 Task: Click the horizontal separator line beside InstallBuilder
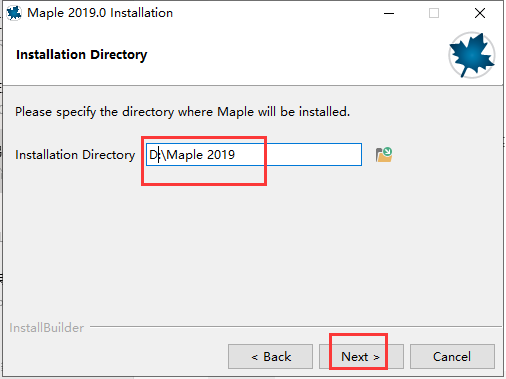tap(296, 326)
